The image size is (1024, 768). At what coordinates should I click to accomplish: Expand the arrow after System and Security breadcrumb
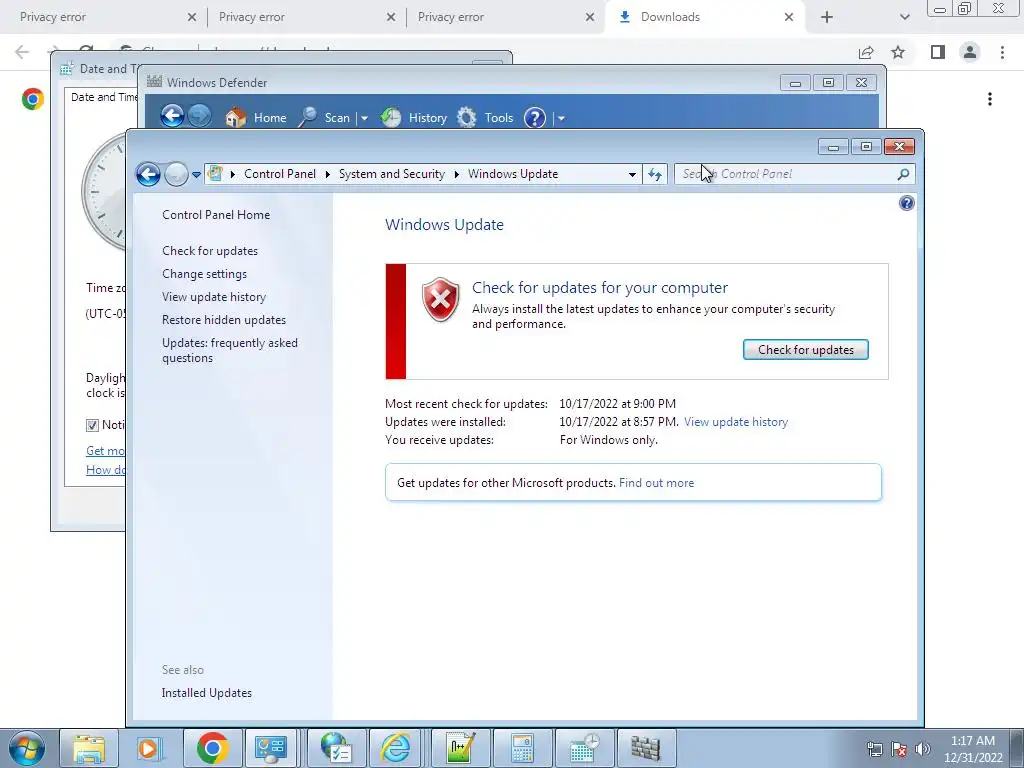pos(456,174)
